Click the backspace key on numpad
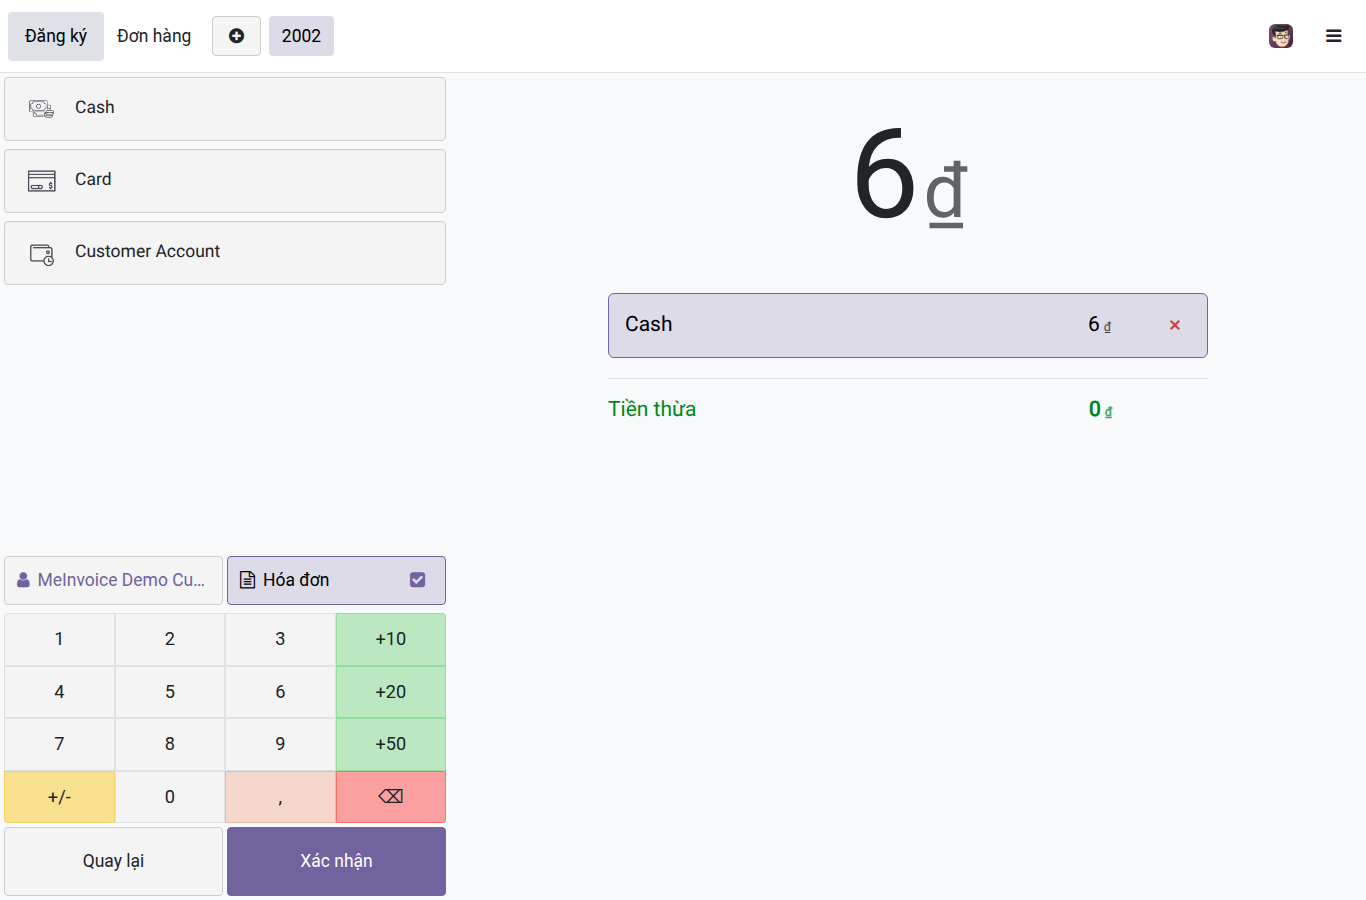The height and width of the screenshot is (900, 1366). coord(391,797)
